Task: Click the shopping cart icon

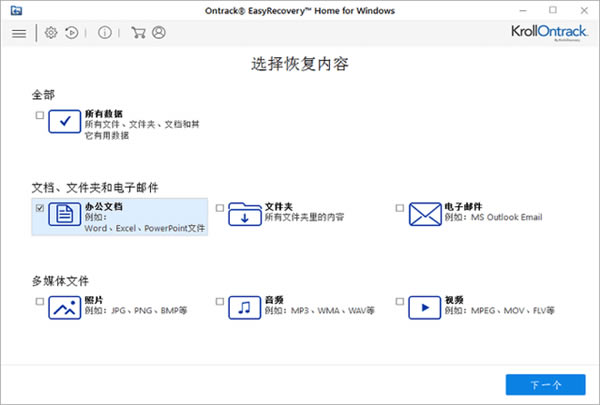Action: click(x=138, y=33)
